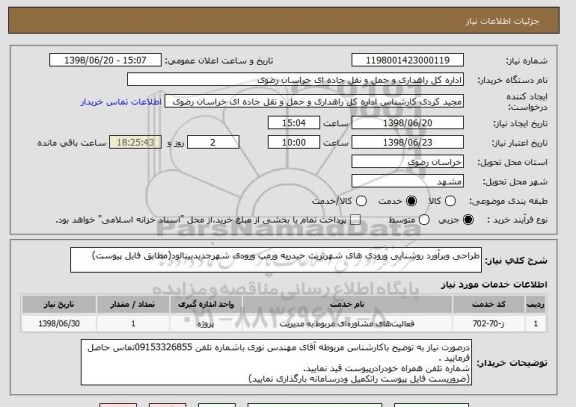Click the تاریخ نیاز column header
The height and width of the screenshot is (407, 576).
coord(59,305)
